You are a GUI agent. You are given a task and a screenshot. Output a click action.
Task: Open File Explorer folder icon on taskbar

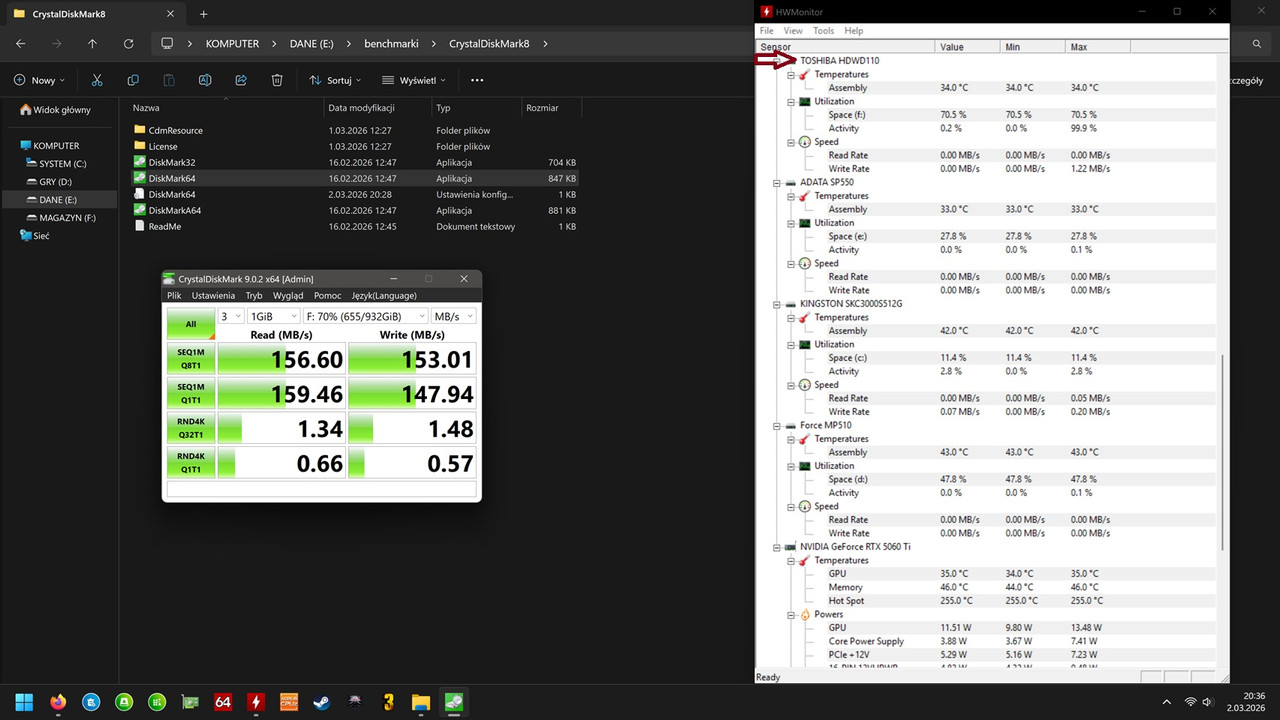click(x=421, y=702)
